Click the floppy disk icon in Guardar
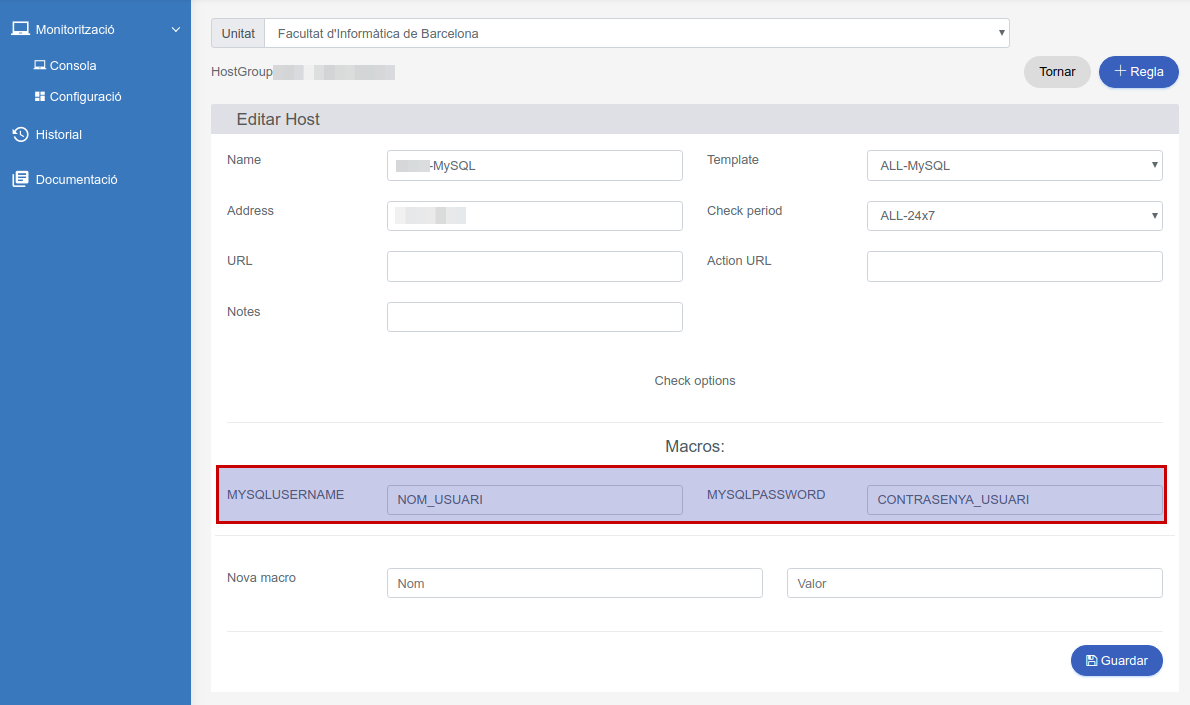This screenshot has width=1190, height=705. coord(1091,661)
